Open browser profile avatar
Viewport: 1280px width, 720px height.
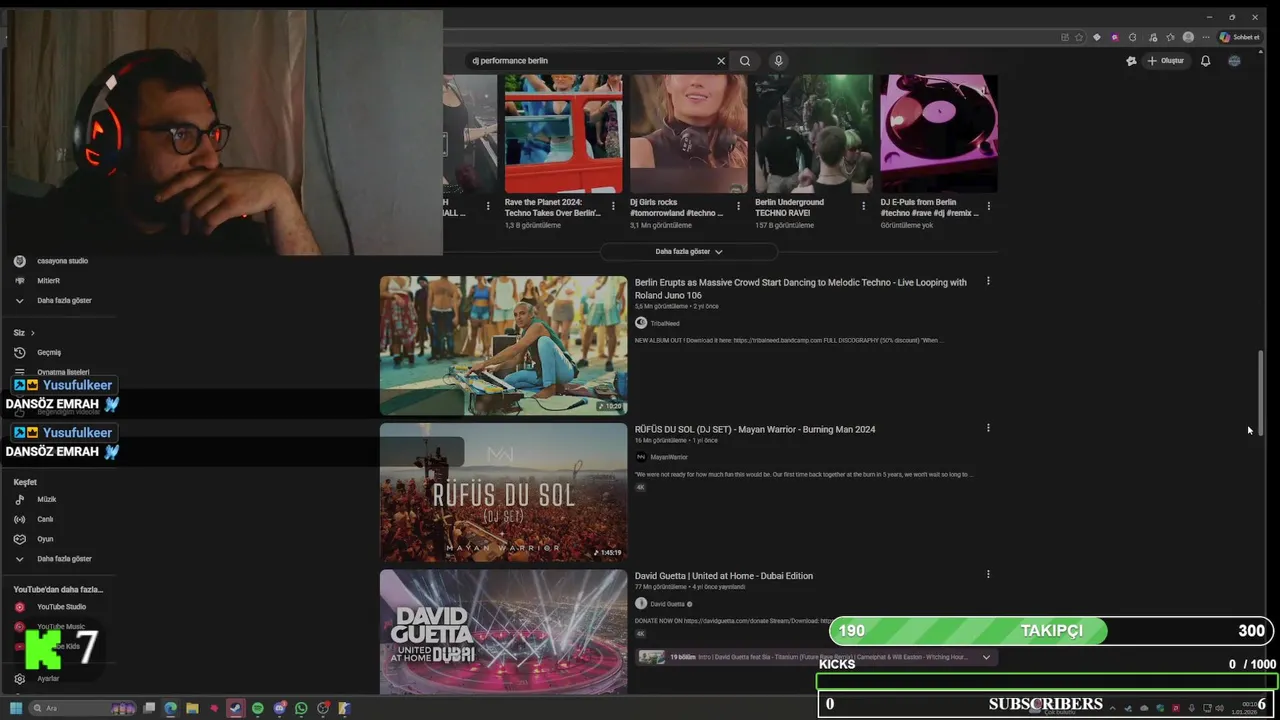[x=1188, y=37]
